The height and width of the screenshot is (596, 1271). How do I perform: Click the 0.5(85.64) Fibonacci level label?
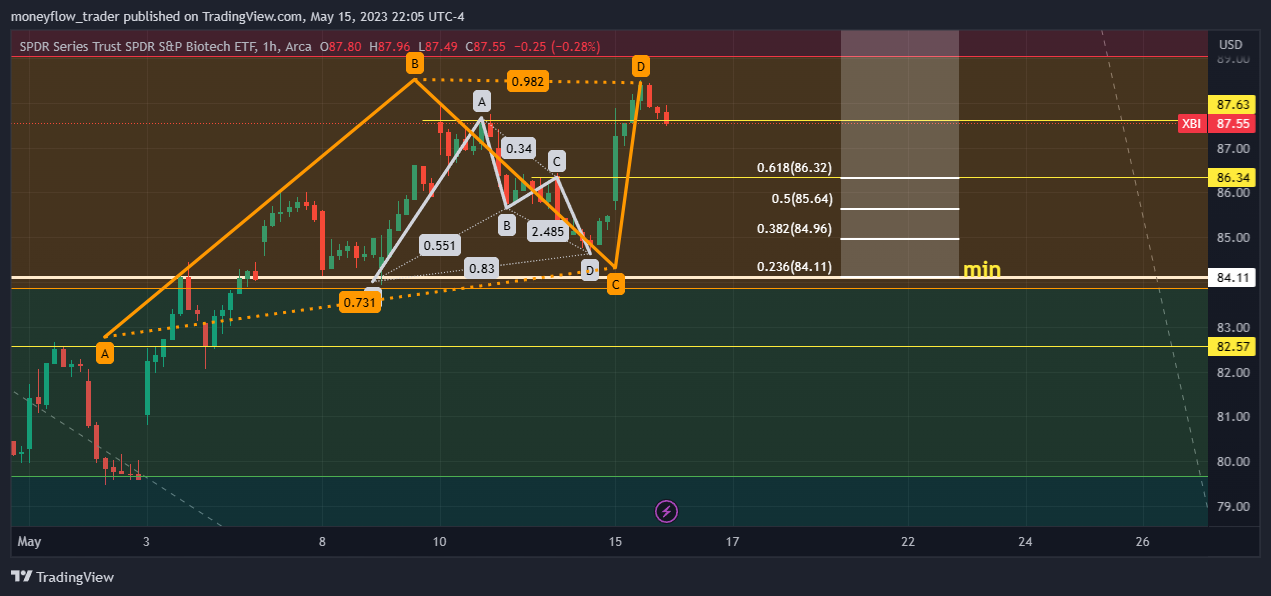click(x=801, y=199)
